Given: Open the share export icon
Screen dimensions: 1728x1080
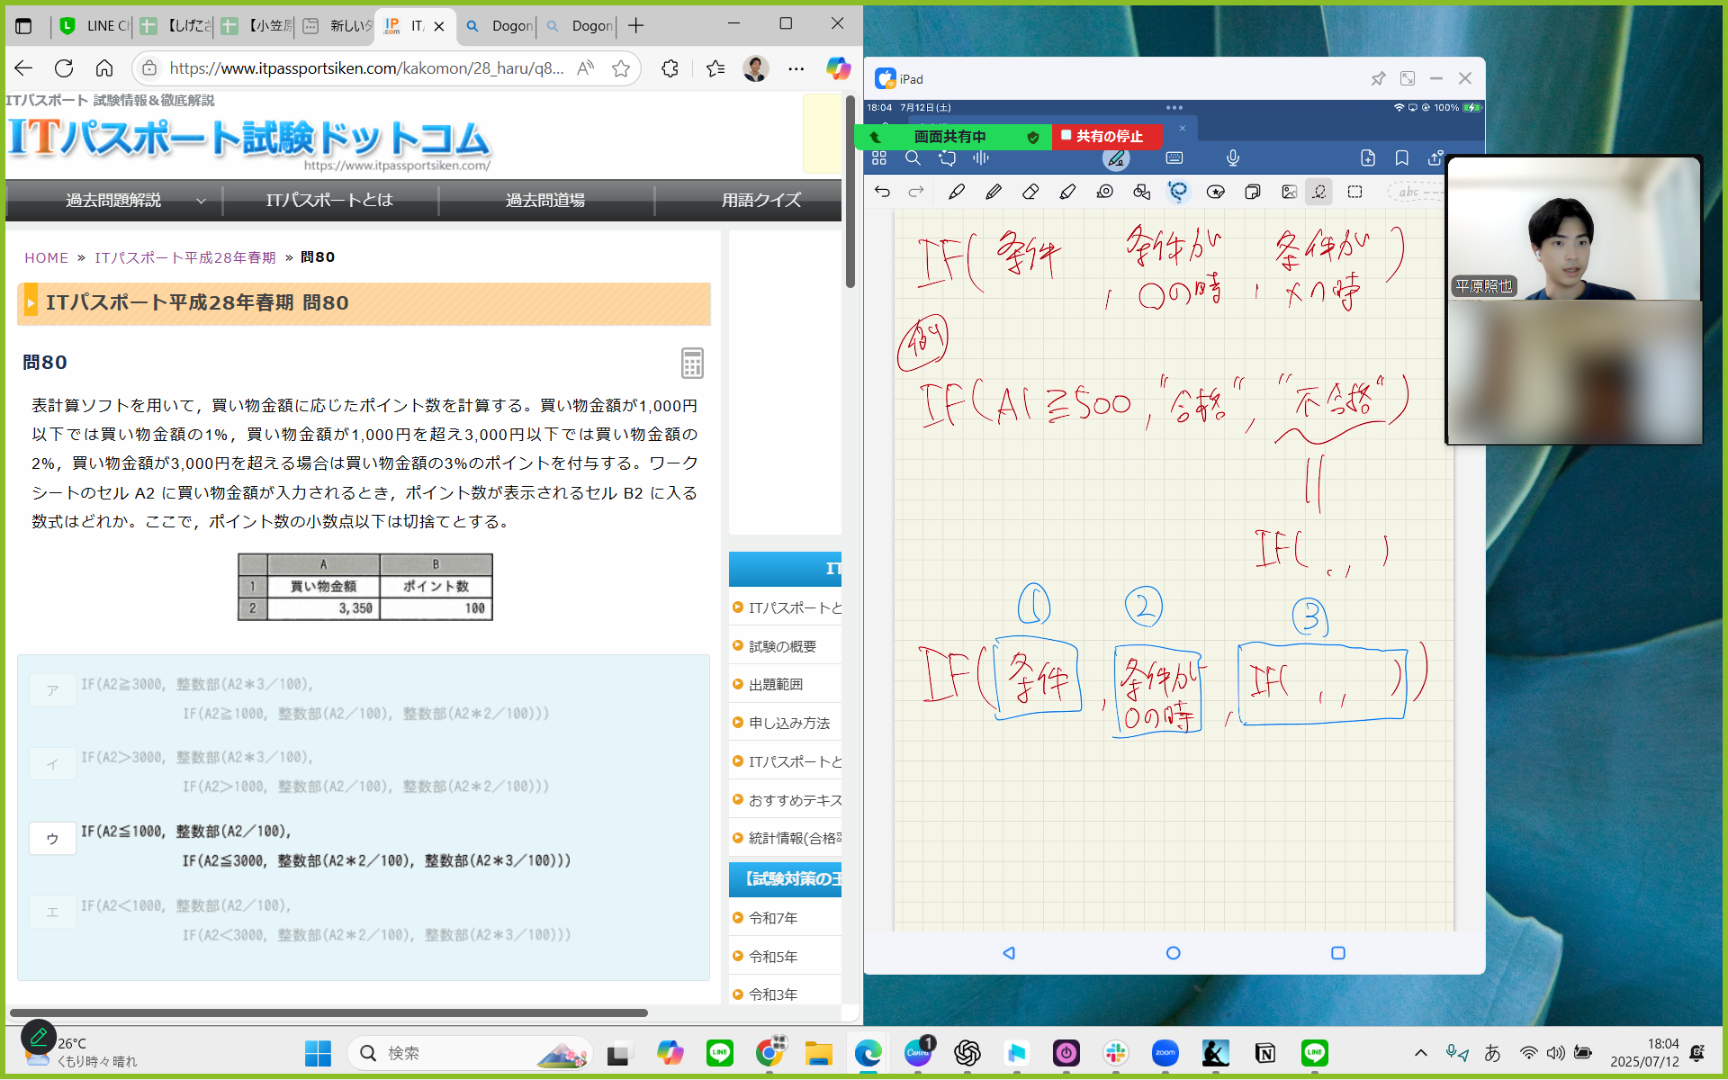Looking at the screenshot, I should tap(1435, 158).
